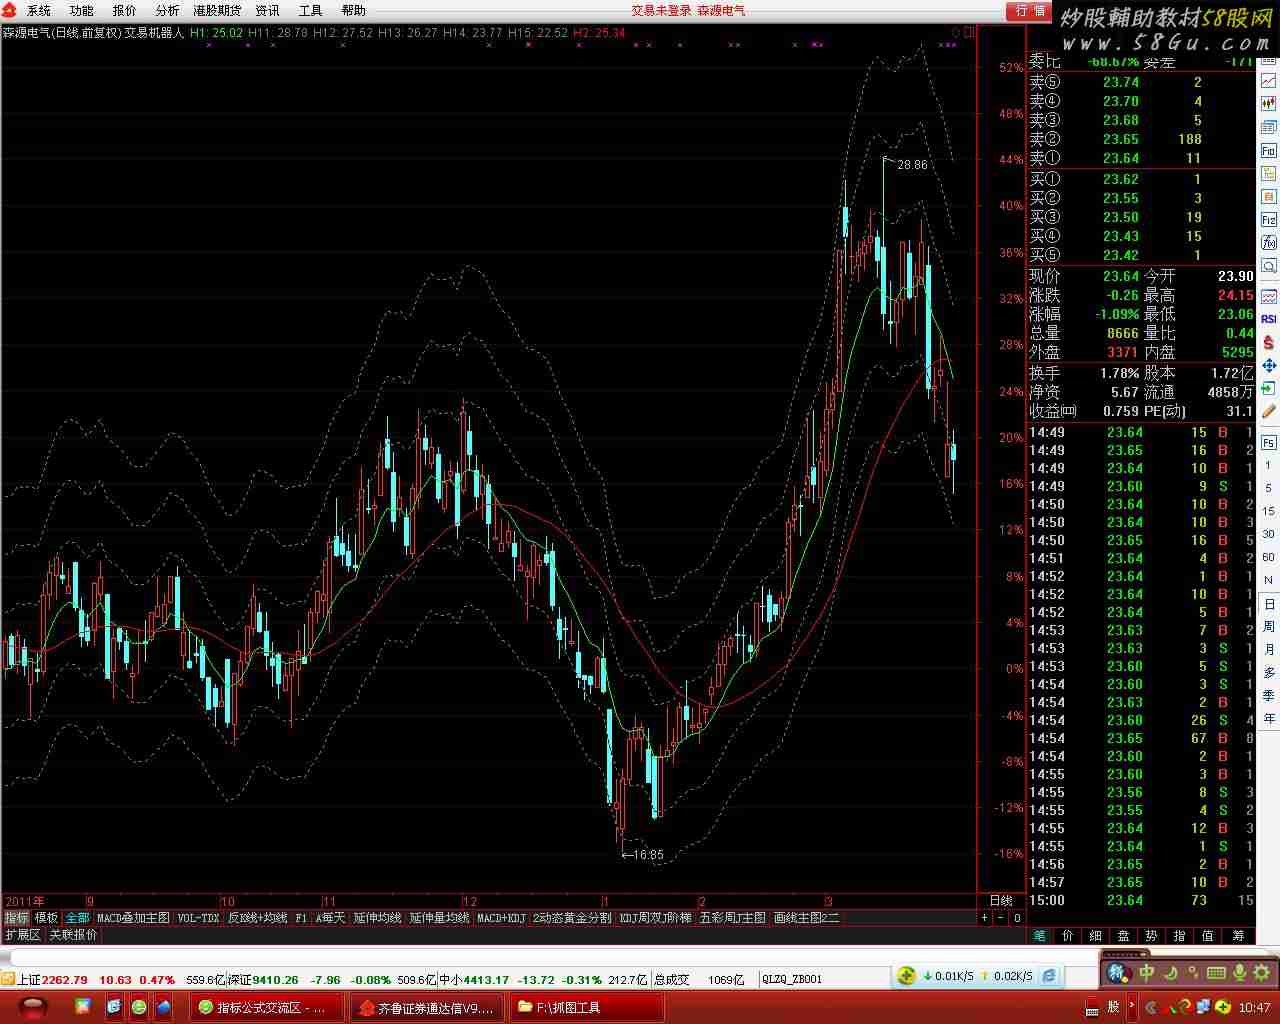The image size is (1280, 1024).
Task: Select the 多 multi-day period in the right sidebar
Action: pos(1269,673)
